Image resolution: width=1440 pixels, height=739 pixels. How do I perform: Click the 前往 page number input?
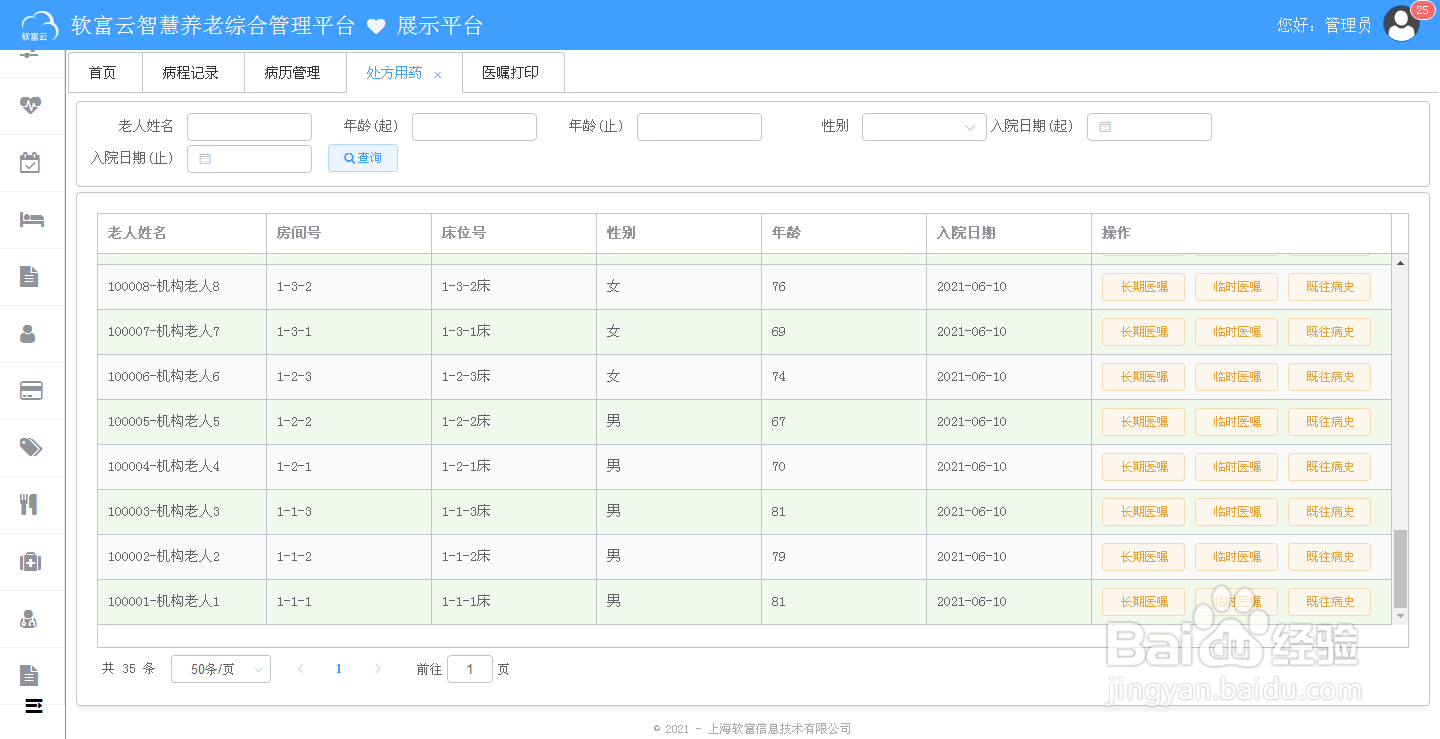click(470, 669)
